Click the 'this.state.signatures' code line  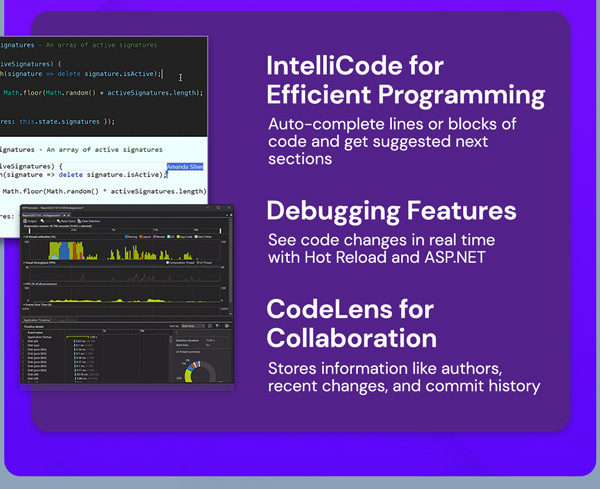(x=57, y=121)
